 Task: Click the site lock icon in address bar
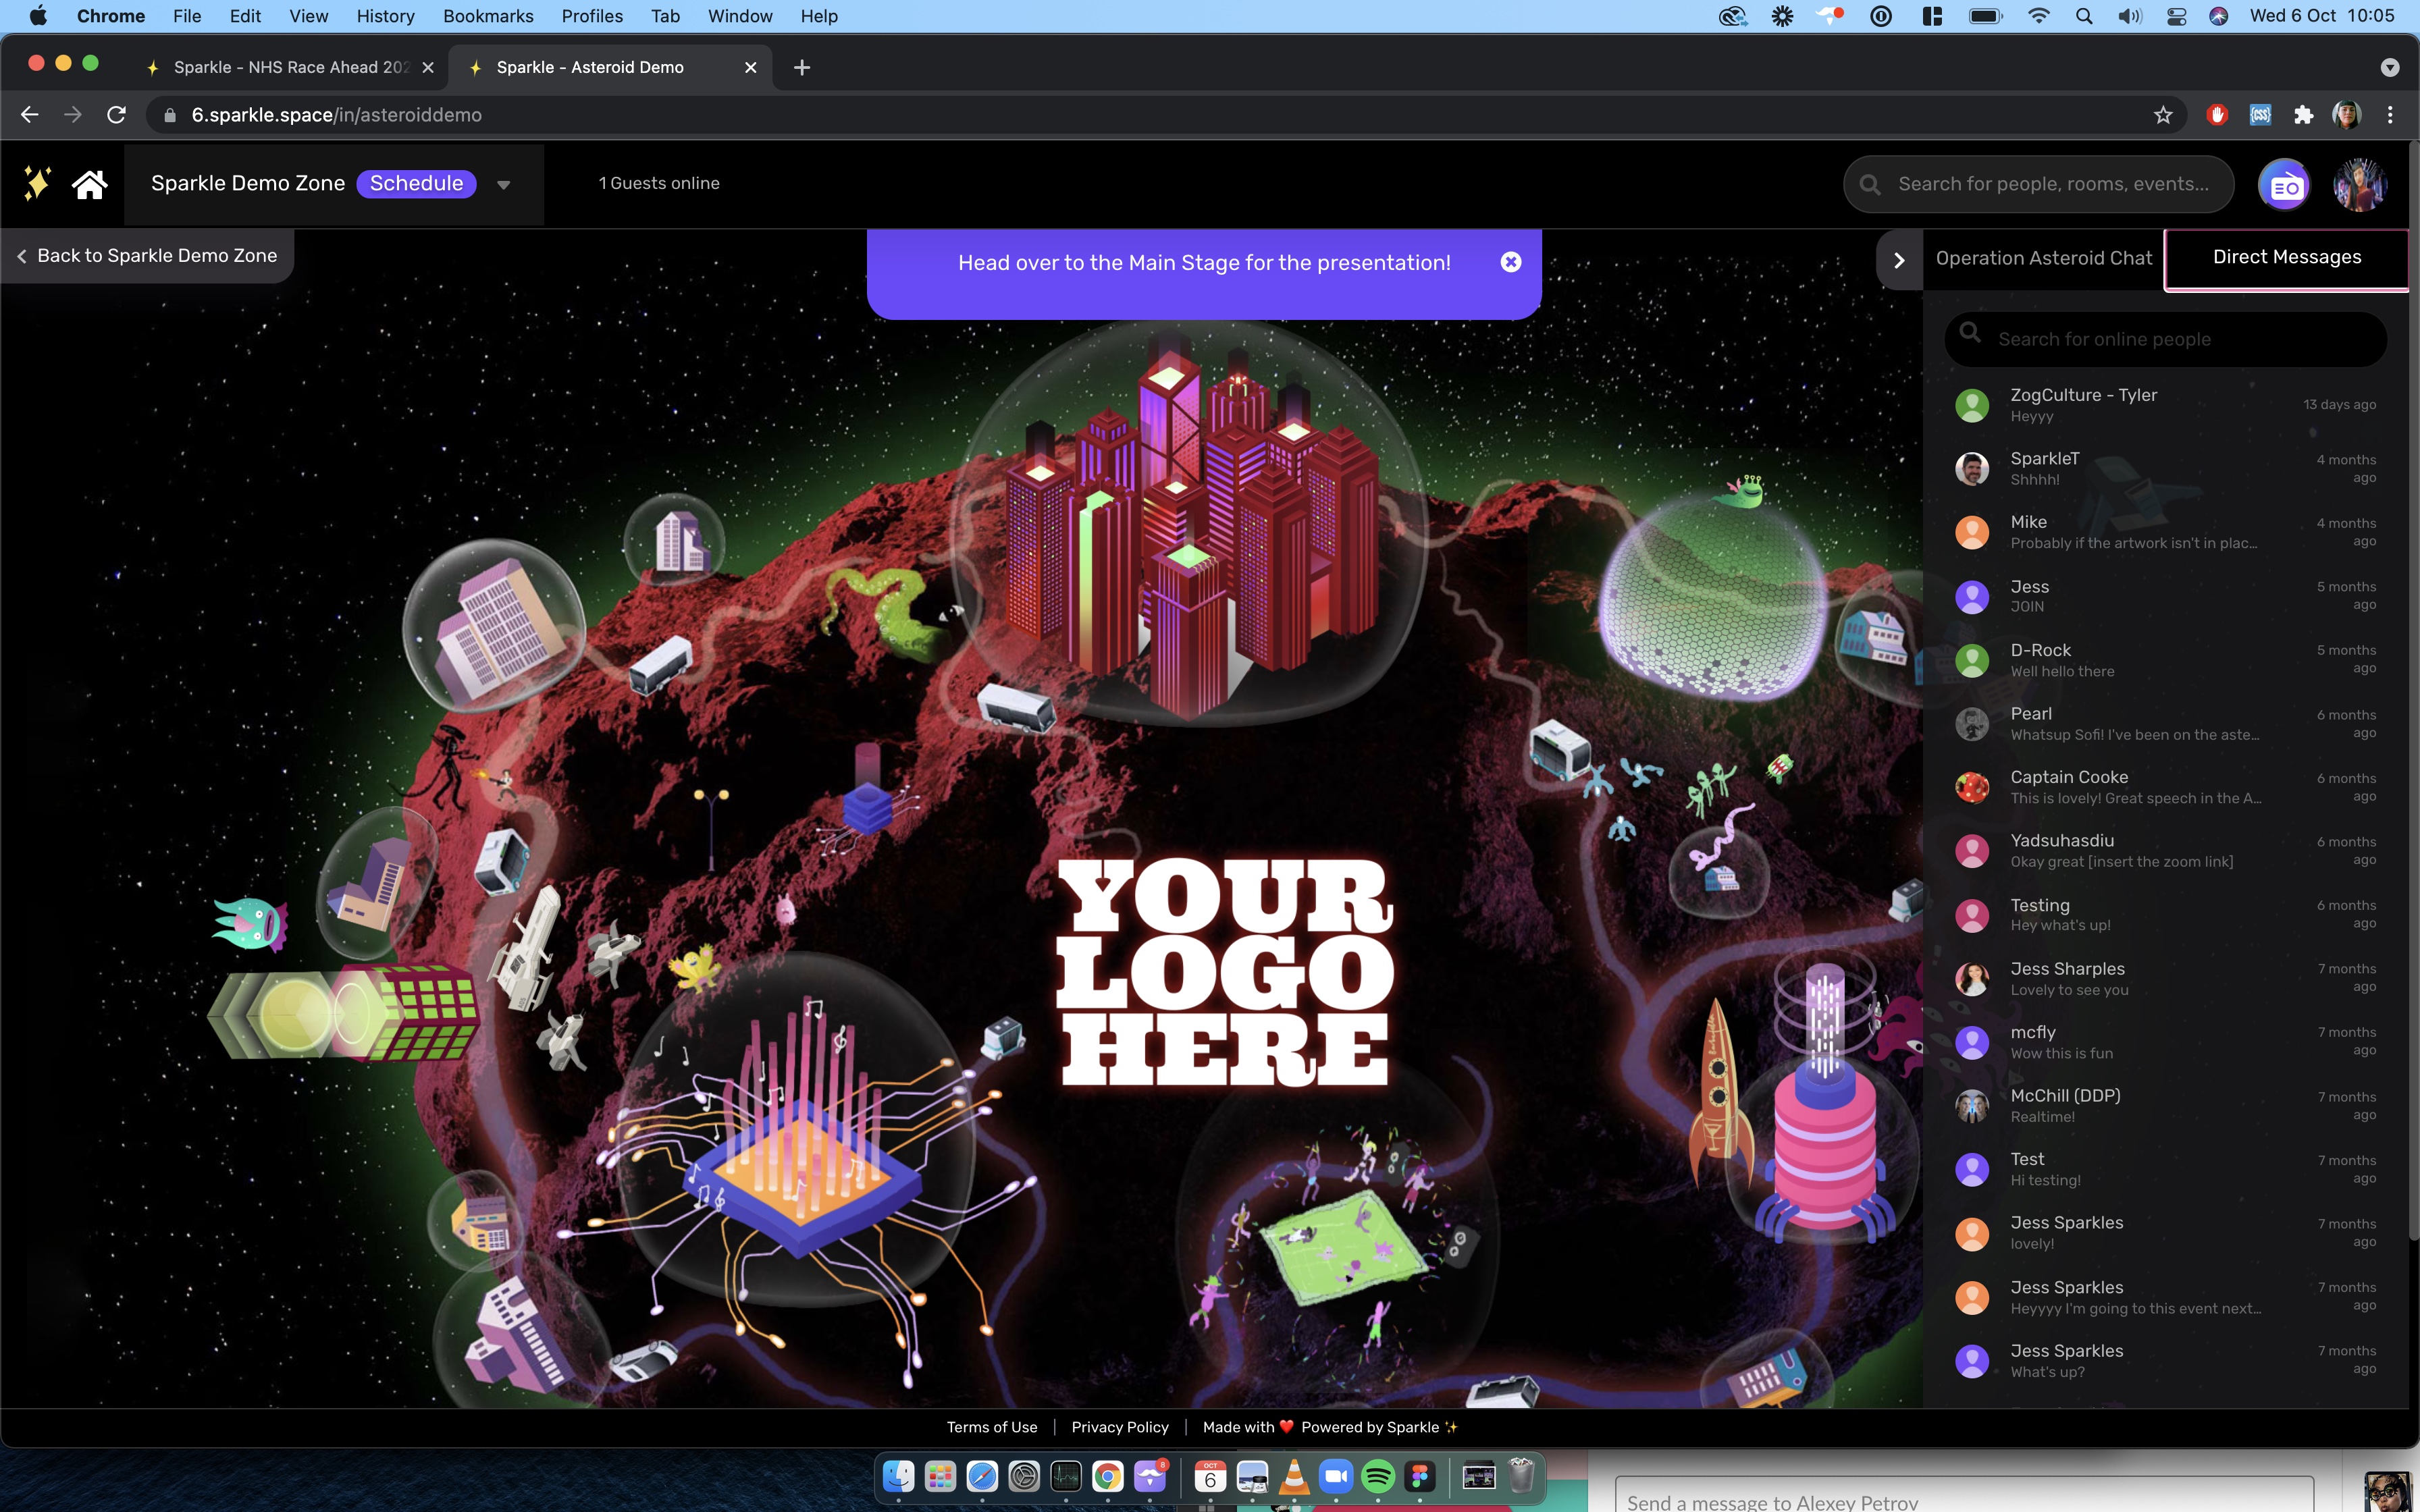(169, 115)
